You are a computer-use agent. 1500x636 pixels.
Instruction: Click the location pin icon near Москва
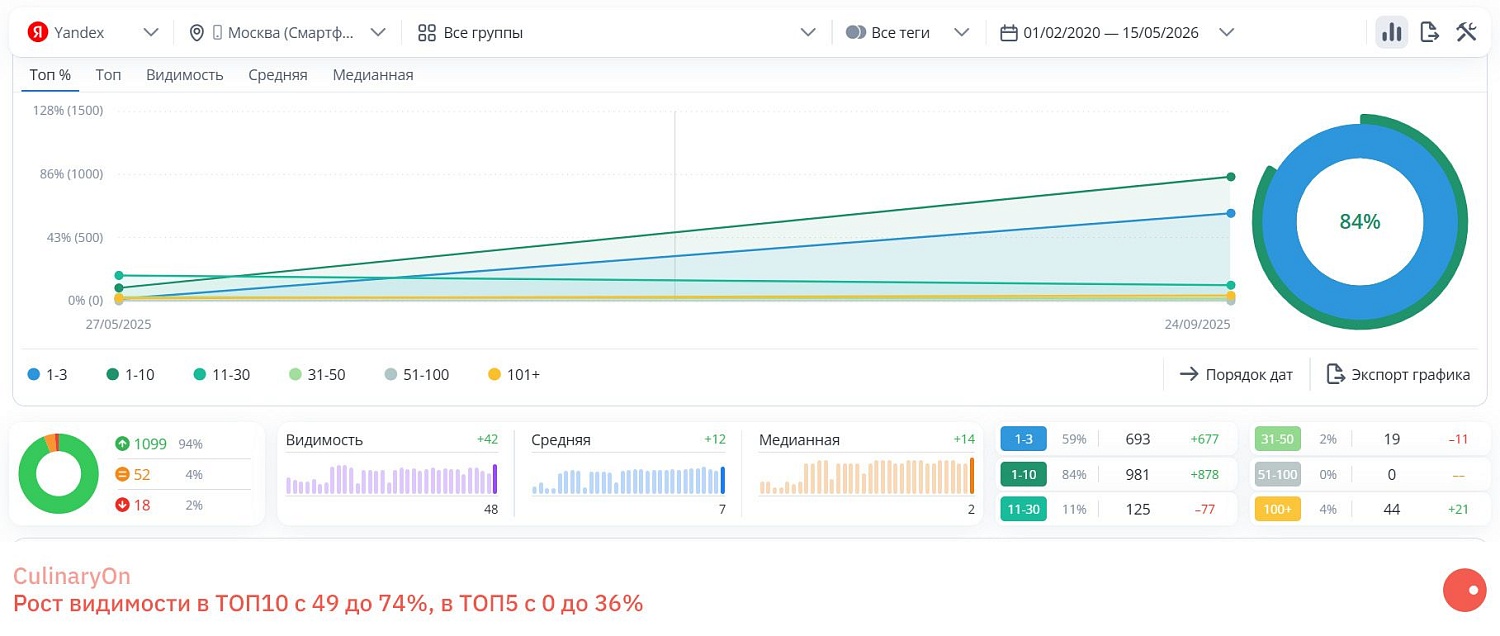coord(196,31)
